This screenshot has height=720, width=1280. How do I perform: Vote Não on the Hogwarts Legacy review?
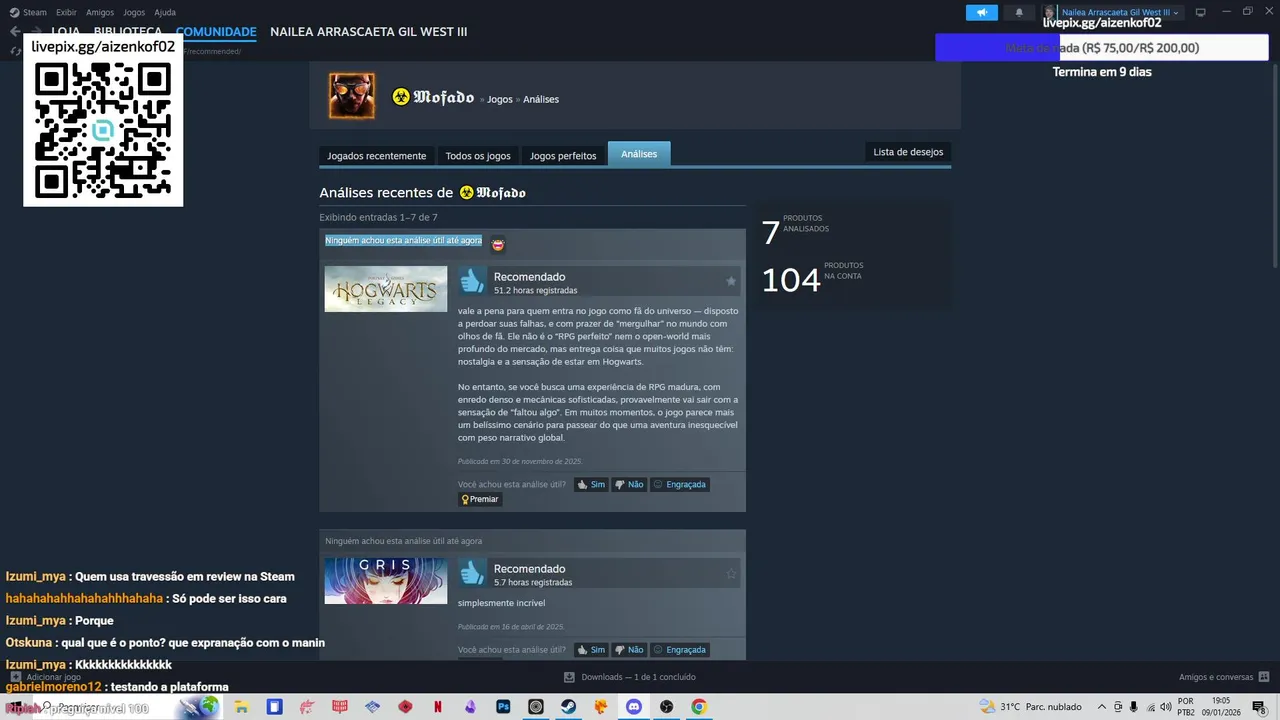(629, 484)
